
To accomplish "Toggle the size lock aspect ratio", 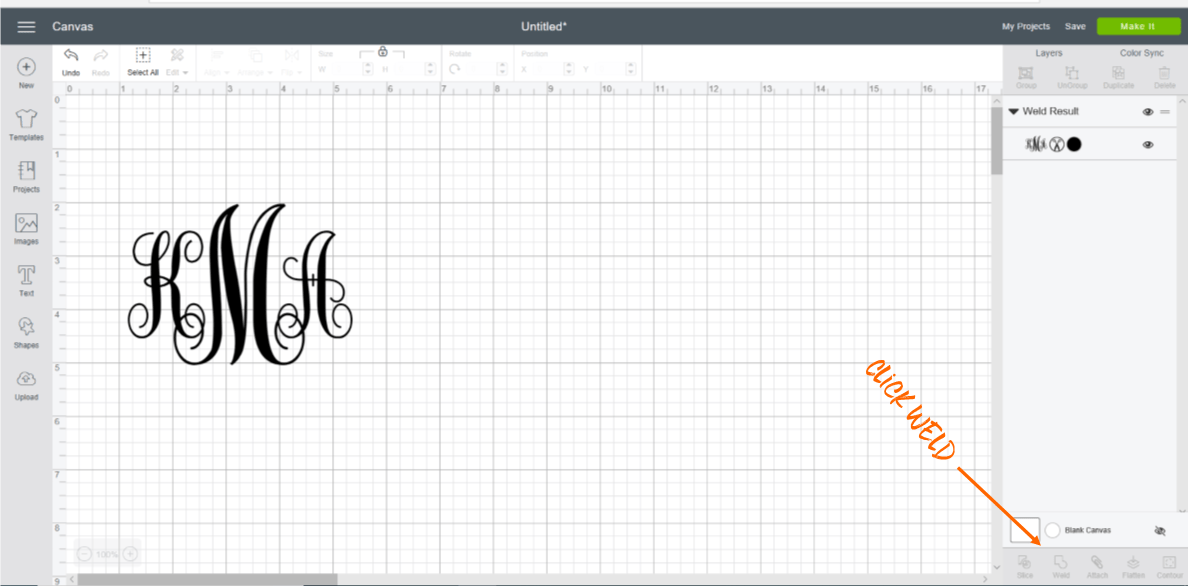I will 383,50.
